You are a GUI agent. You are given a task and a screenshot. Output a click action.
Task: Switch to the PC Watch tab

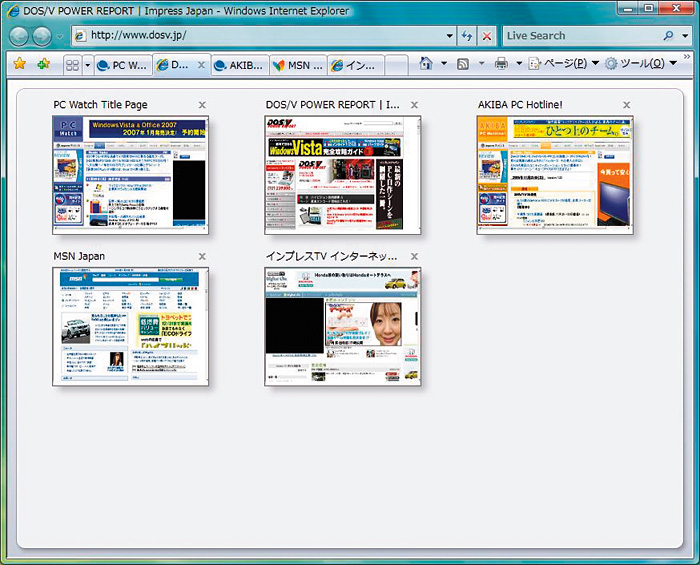point(122,65)
